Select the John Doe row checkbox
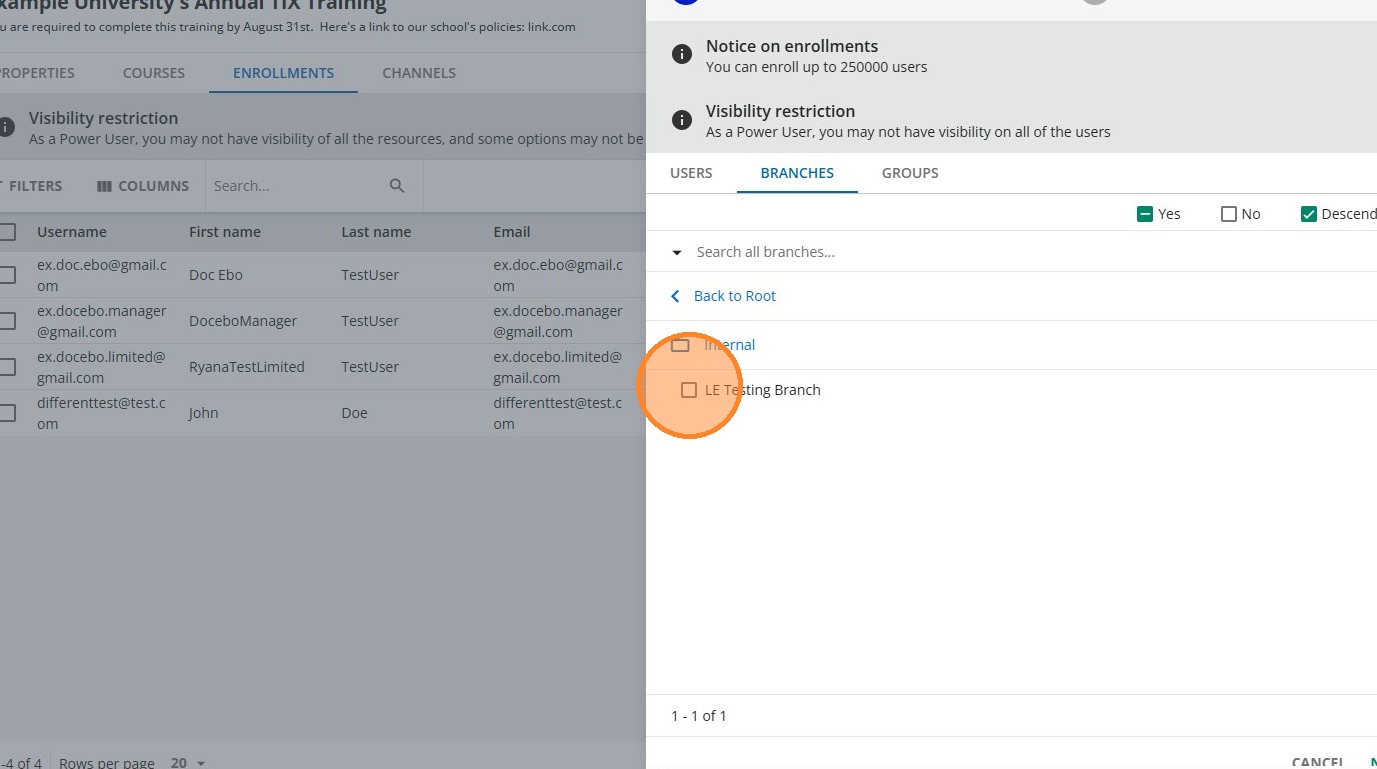This screenshot has height=769, width=1377. coord(8,413)
